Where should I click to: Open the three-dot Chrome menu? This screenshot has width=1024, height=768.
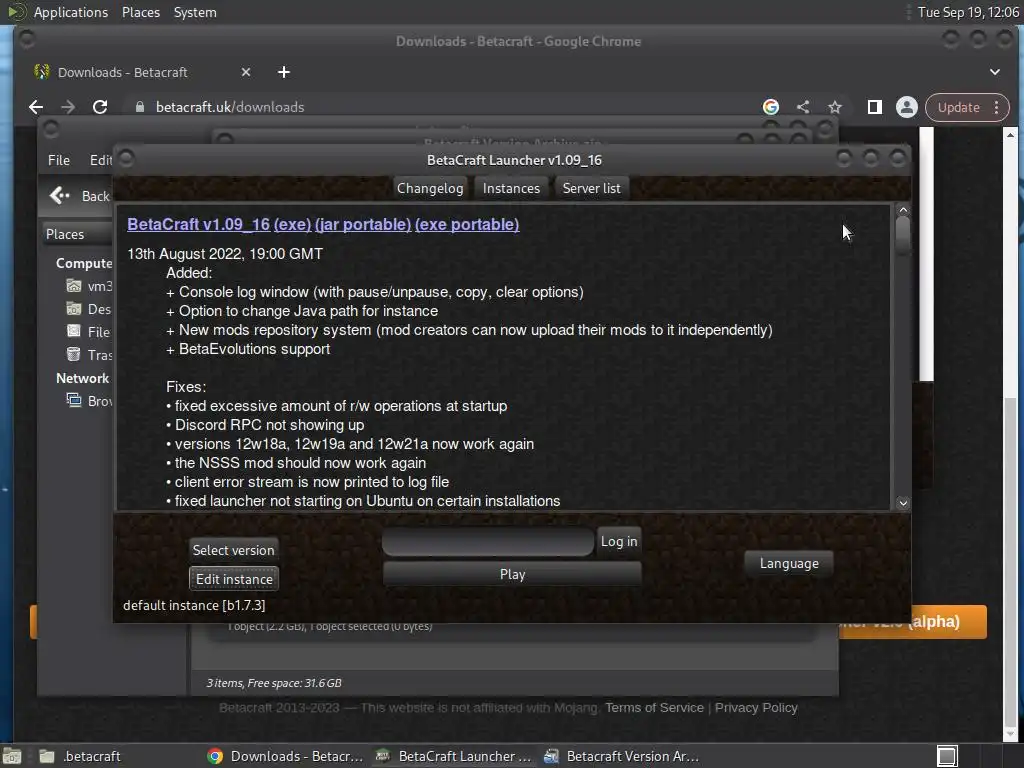click(x=997, y=107)
